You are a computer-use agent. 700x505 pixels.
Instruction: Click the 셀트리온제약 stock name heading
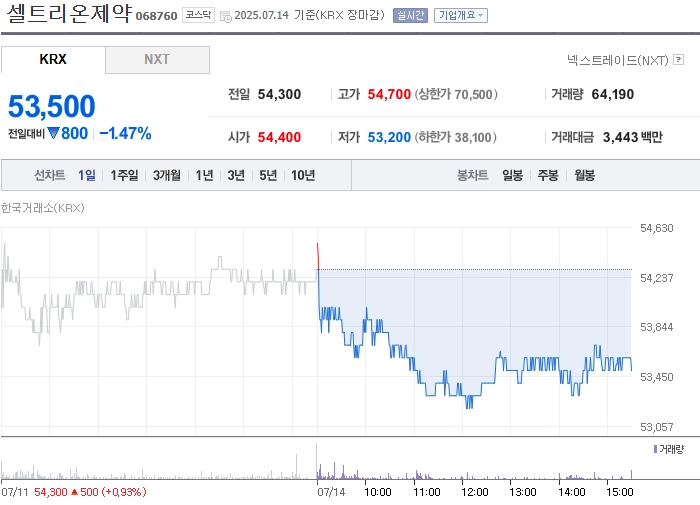coord(69,13)
